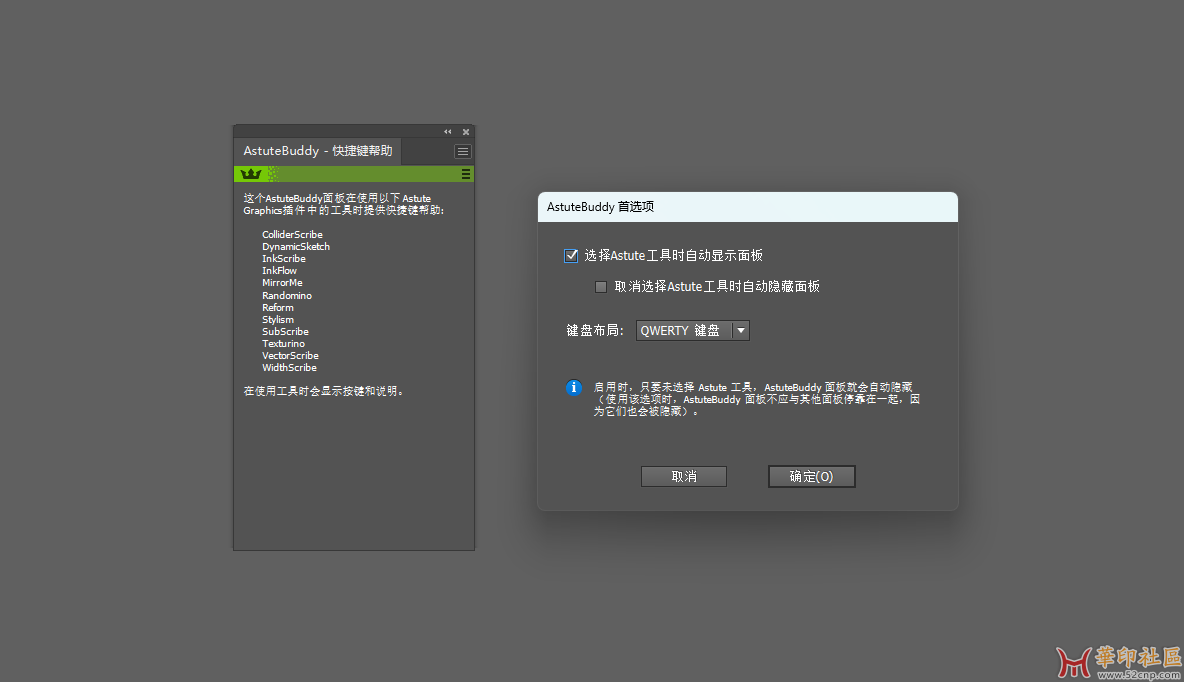1184x682 pixels.
Task: Click the 键盘布局 label
Action: coord(595,331)
